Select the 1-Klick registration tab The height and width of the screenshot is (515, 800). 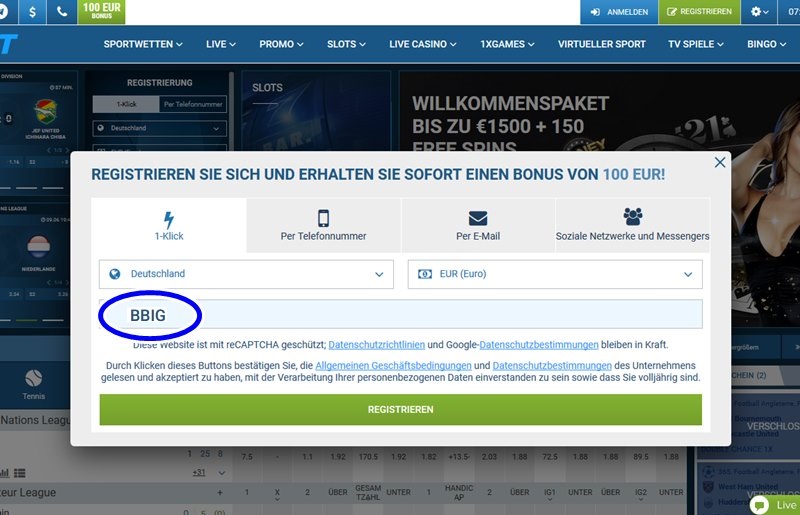[x=169, y=225]
